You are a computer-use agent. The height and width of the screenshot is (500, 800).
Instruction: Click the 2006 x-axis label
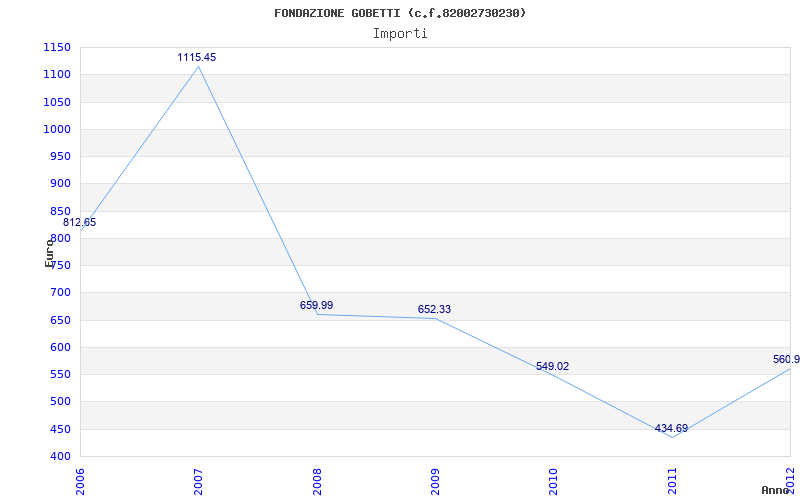point(80,480)
